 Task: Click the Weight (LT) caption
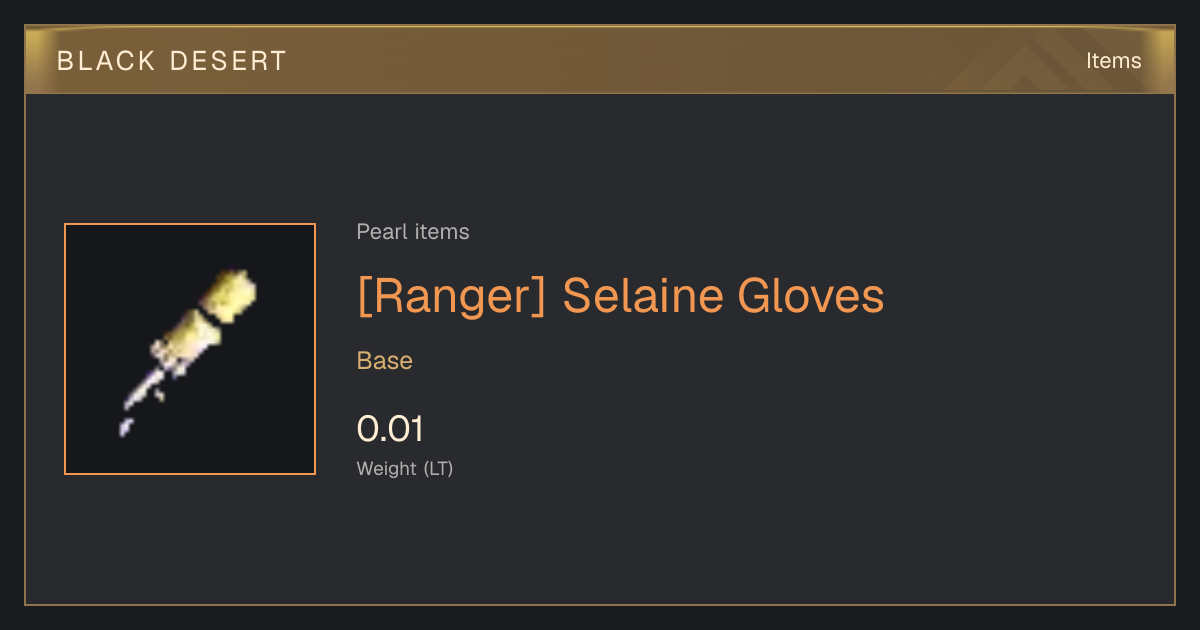click(x=405, y=468)
